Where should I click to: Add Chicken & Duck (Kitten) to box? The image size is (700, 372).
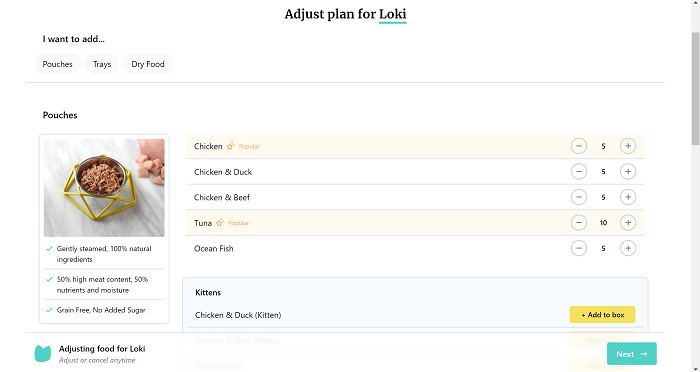click(x=602, y=315)
